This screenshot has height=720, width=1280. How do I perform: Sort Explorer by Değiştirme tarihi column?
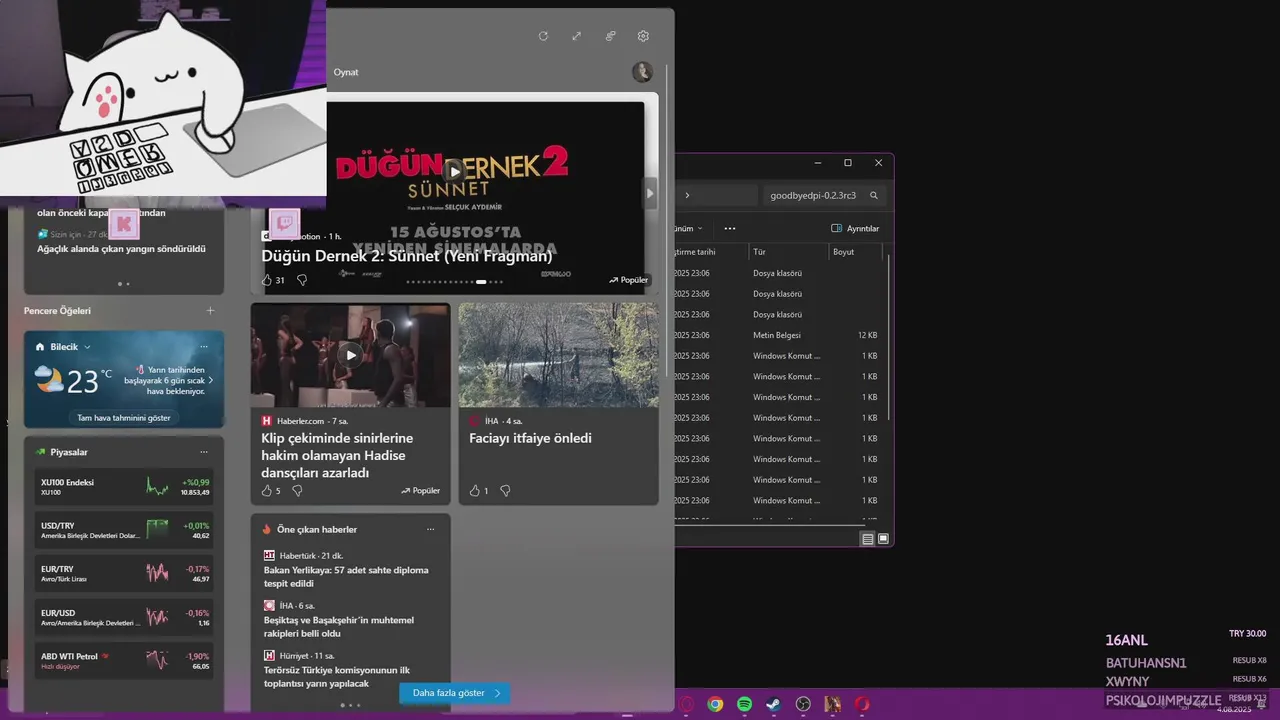[711, 252]
